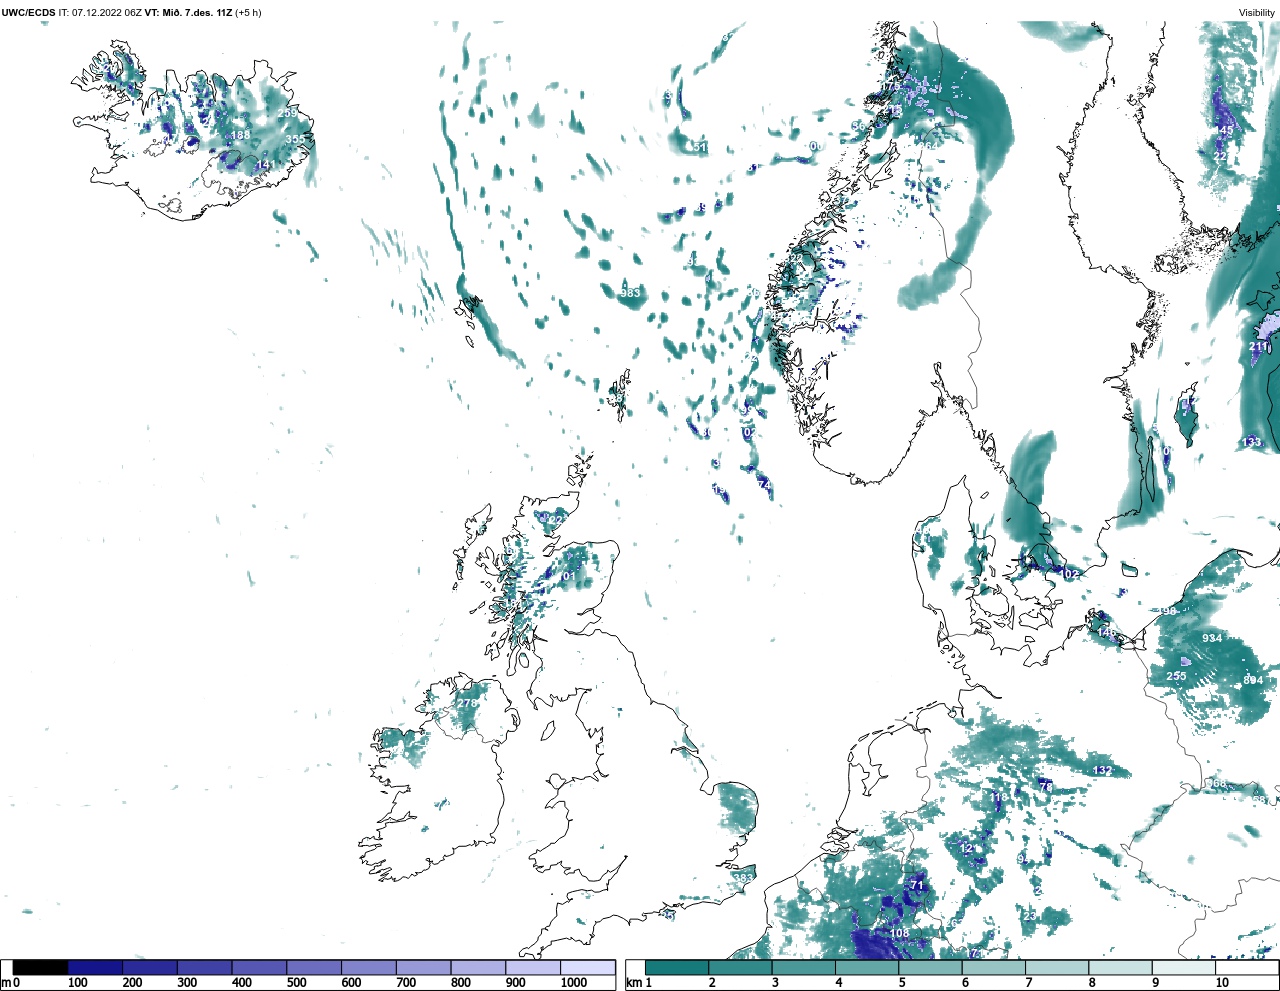Click the 3–4 km legend swatch
This screenshot has width=1280, height=991.
(804, 968)
